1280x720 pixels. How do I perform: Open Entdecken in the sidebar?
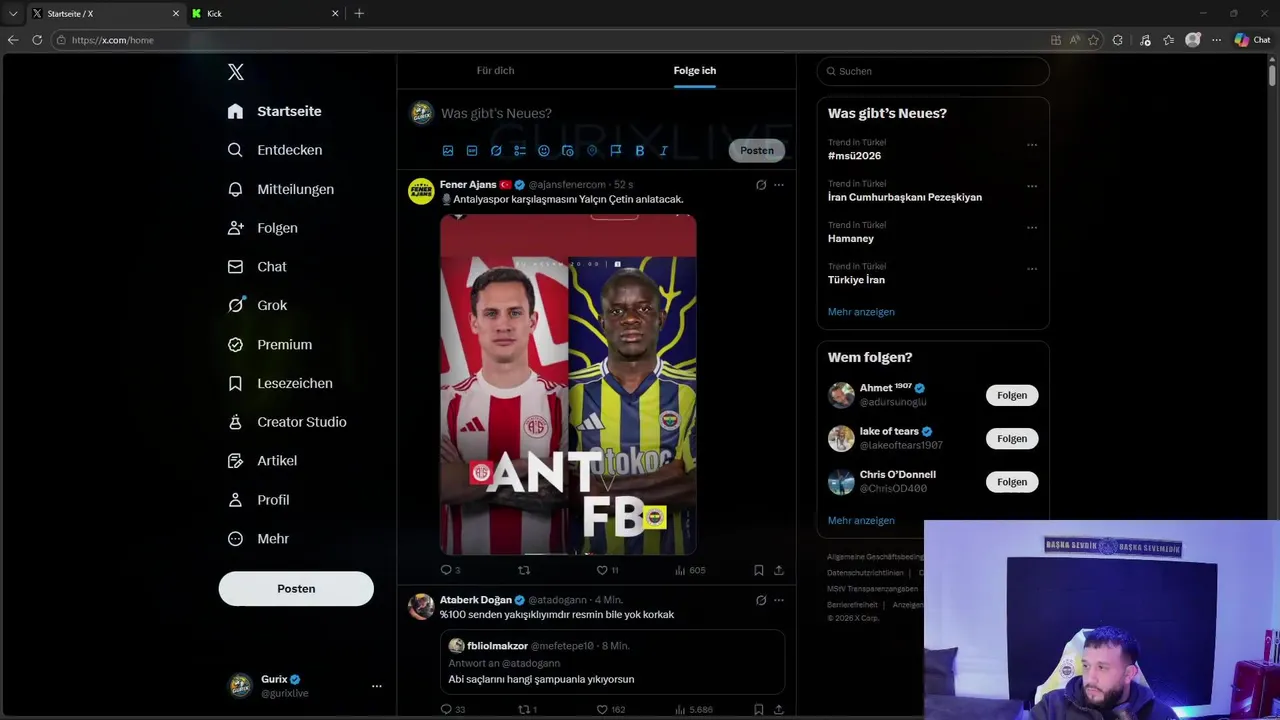274,150
